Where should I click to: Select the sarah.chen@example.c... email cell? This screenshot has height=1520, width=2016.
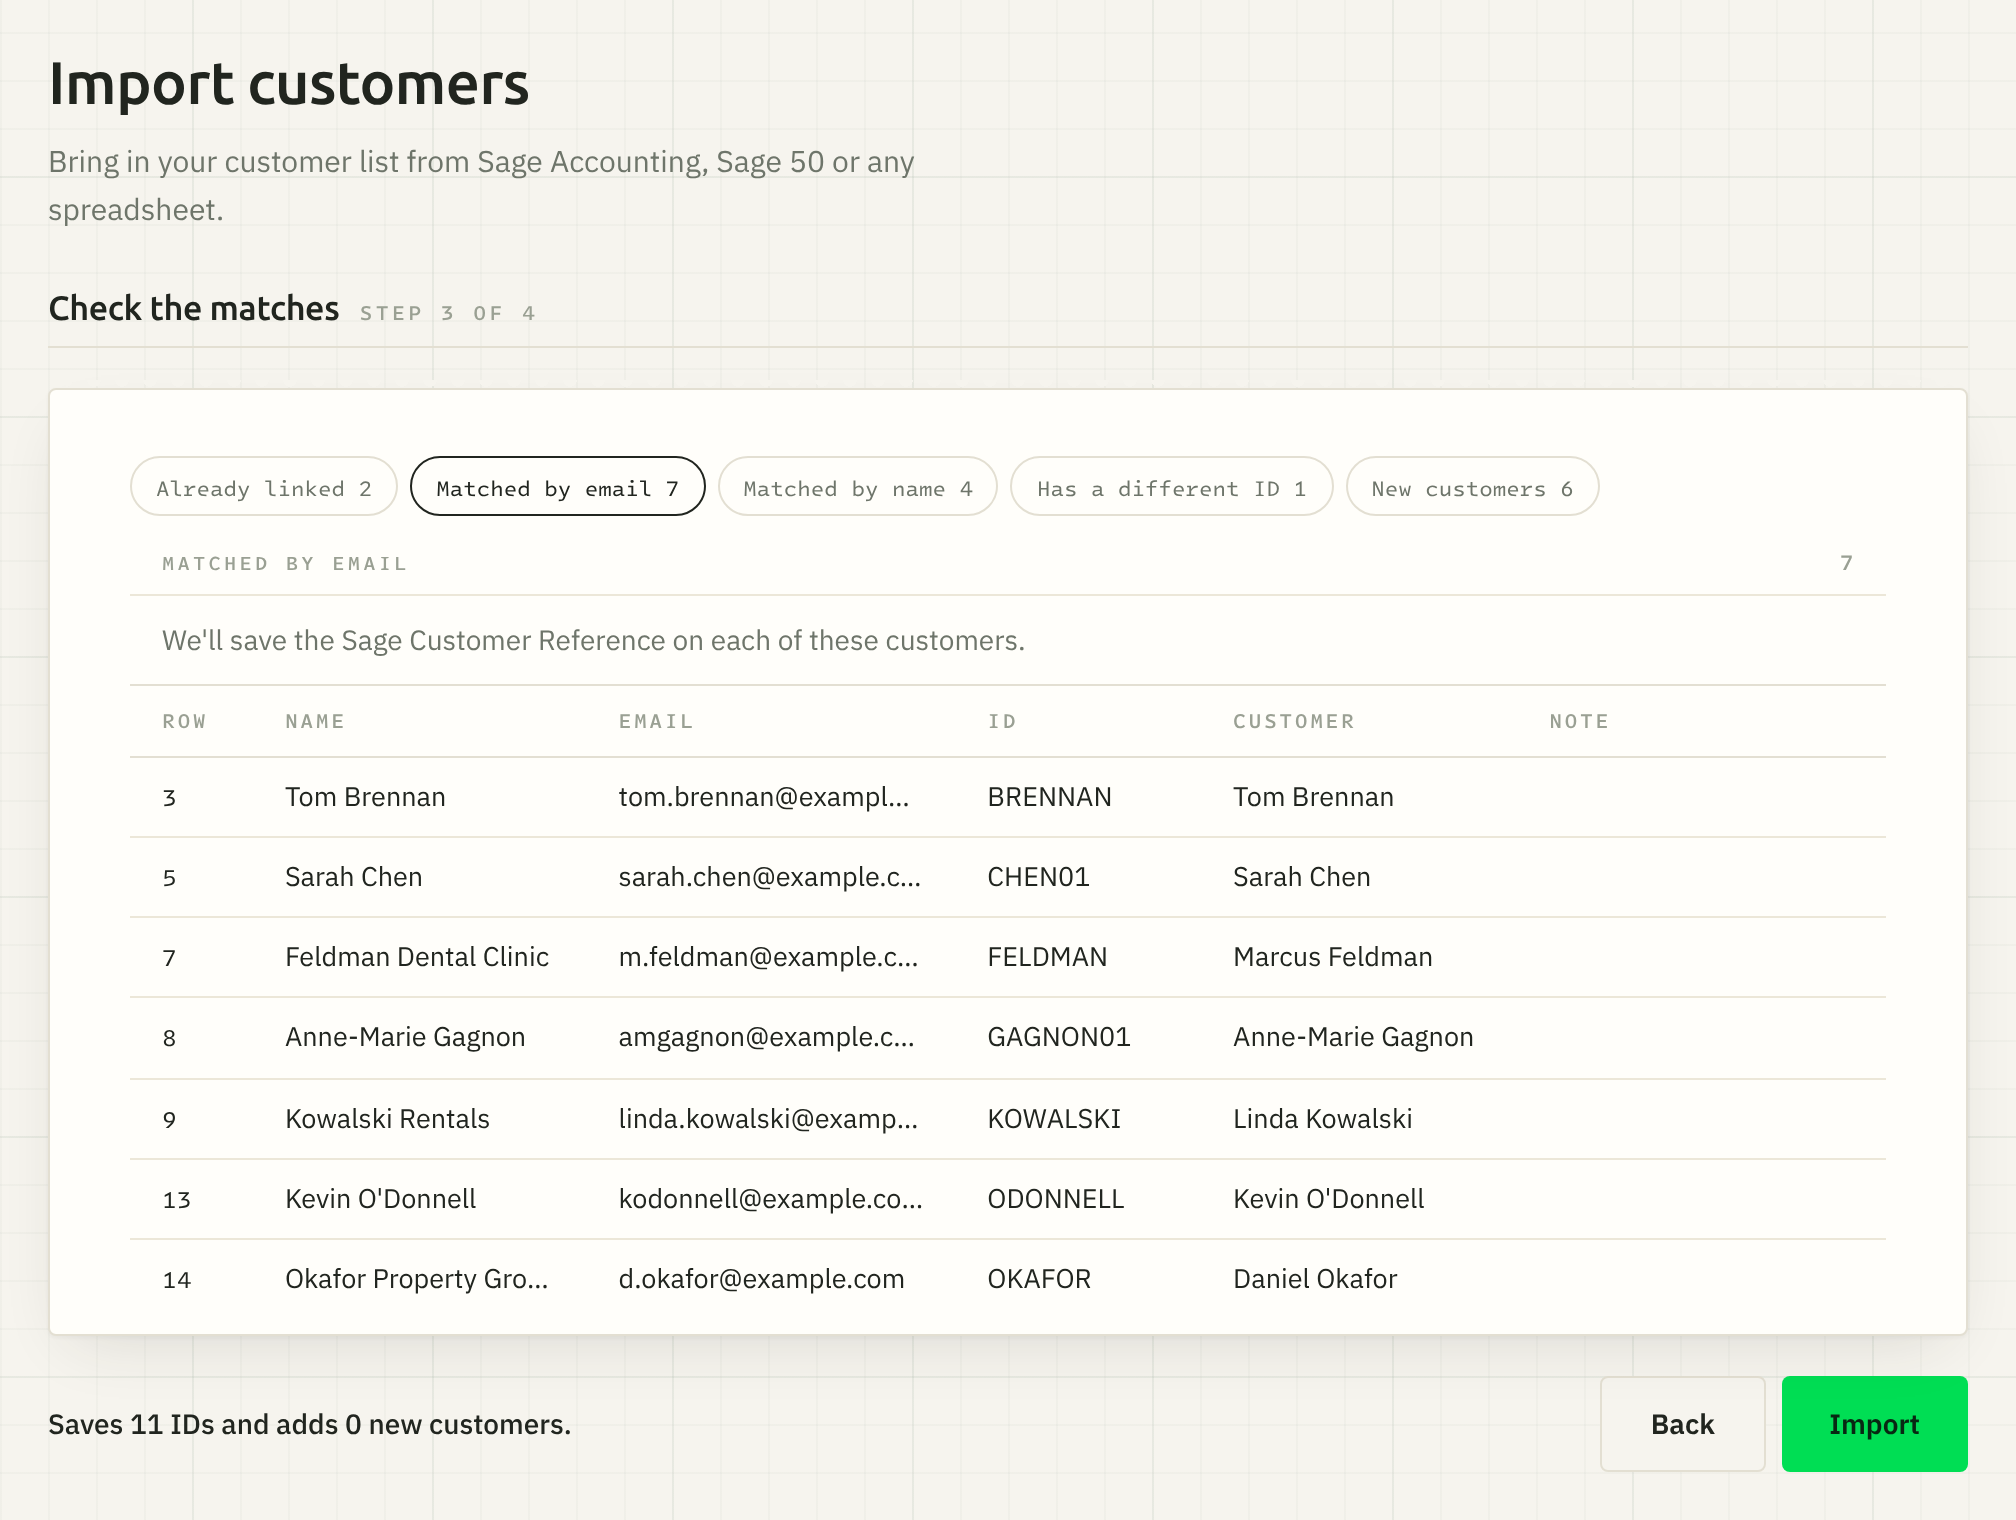pos(769,877)
